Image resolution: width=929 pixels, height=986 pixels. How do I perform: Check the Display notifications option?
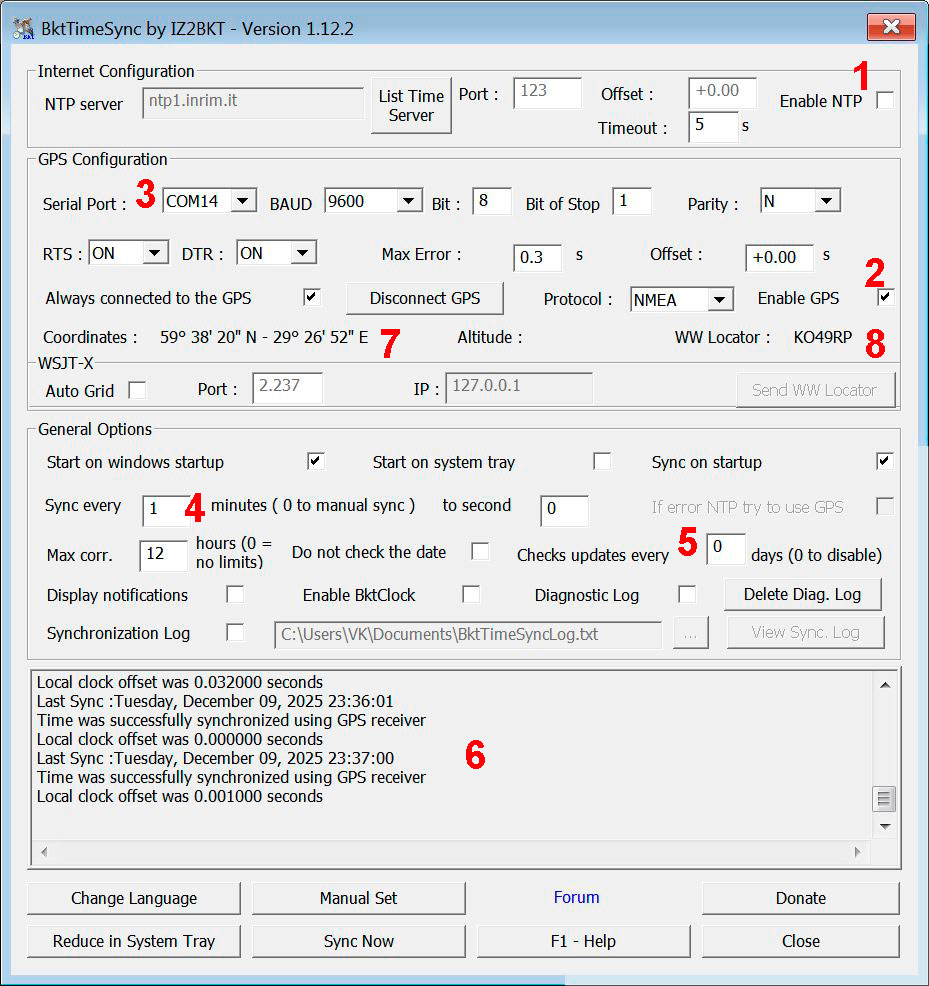tap(235, 594)
